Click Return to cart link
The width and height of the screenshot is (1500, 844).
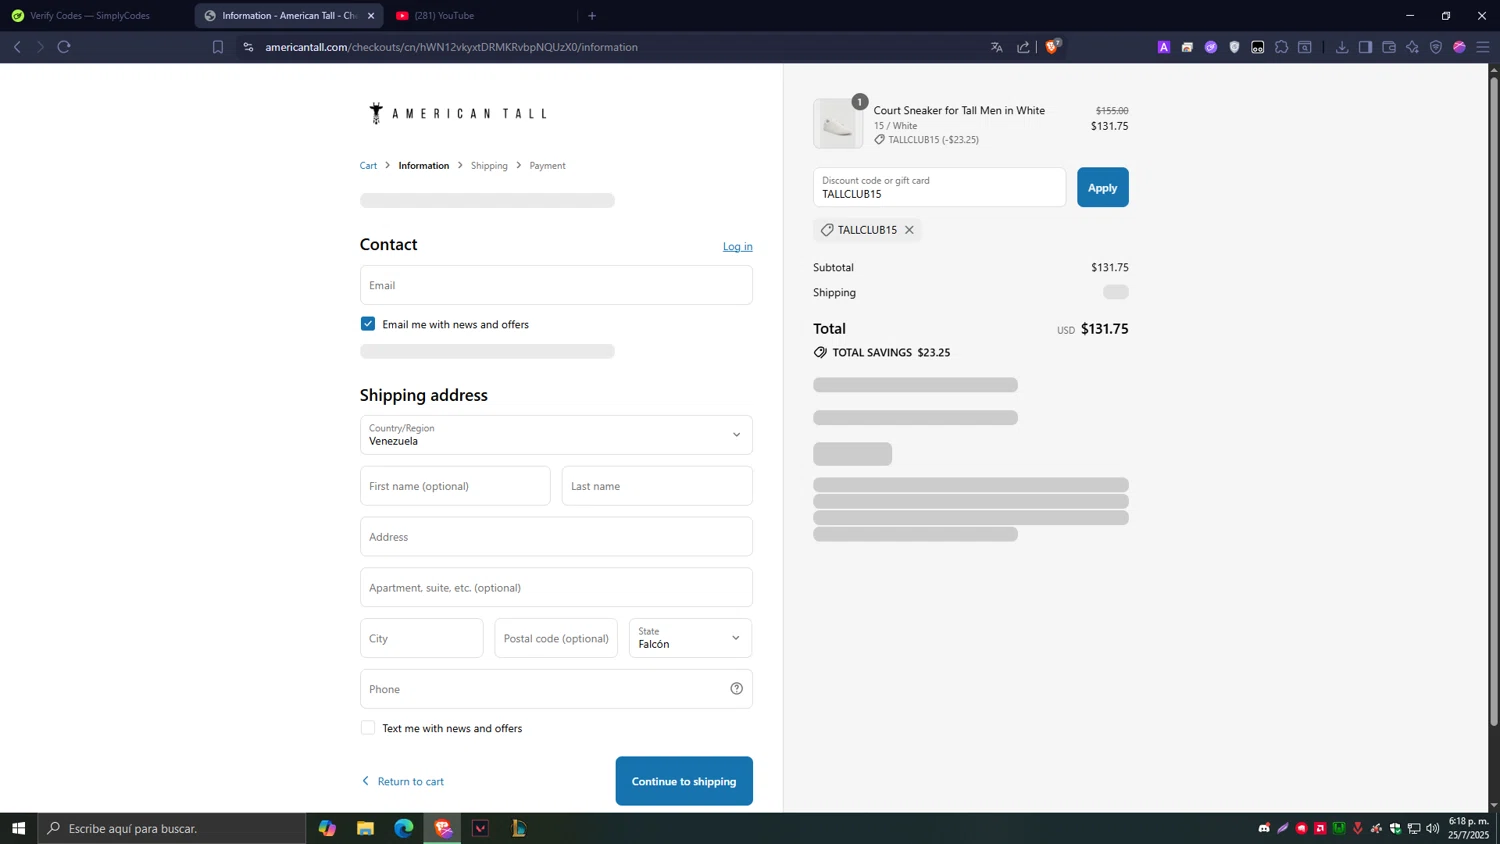[402, 781]
